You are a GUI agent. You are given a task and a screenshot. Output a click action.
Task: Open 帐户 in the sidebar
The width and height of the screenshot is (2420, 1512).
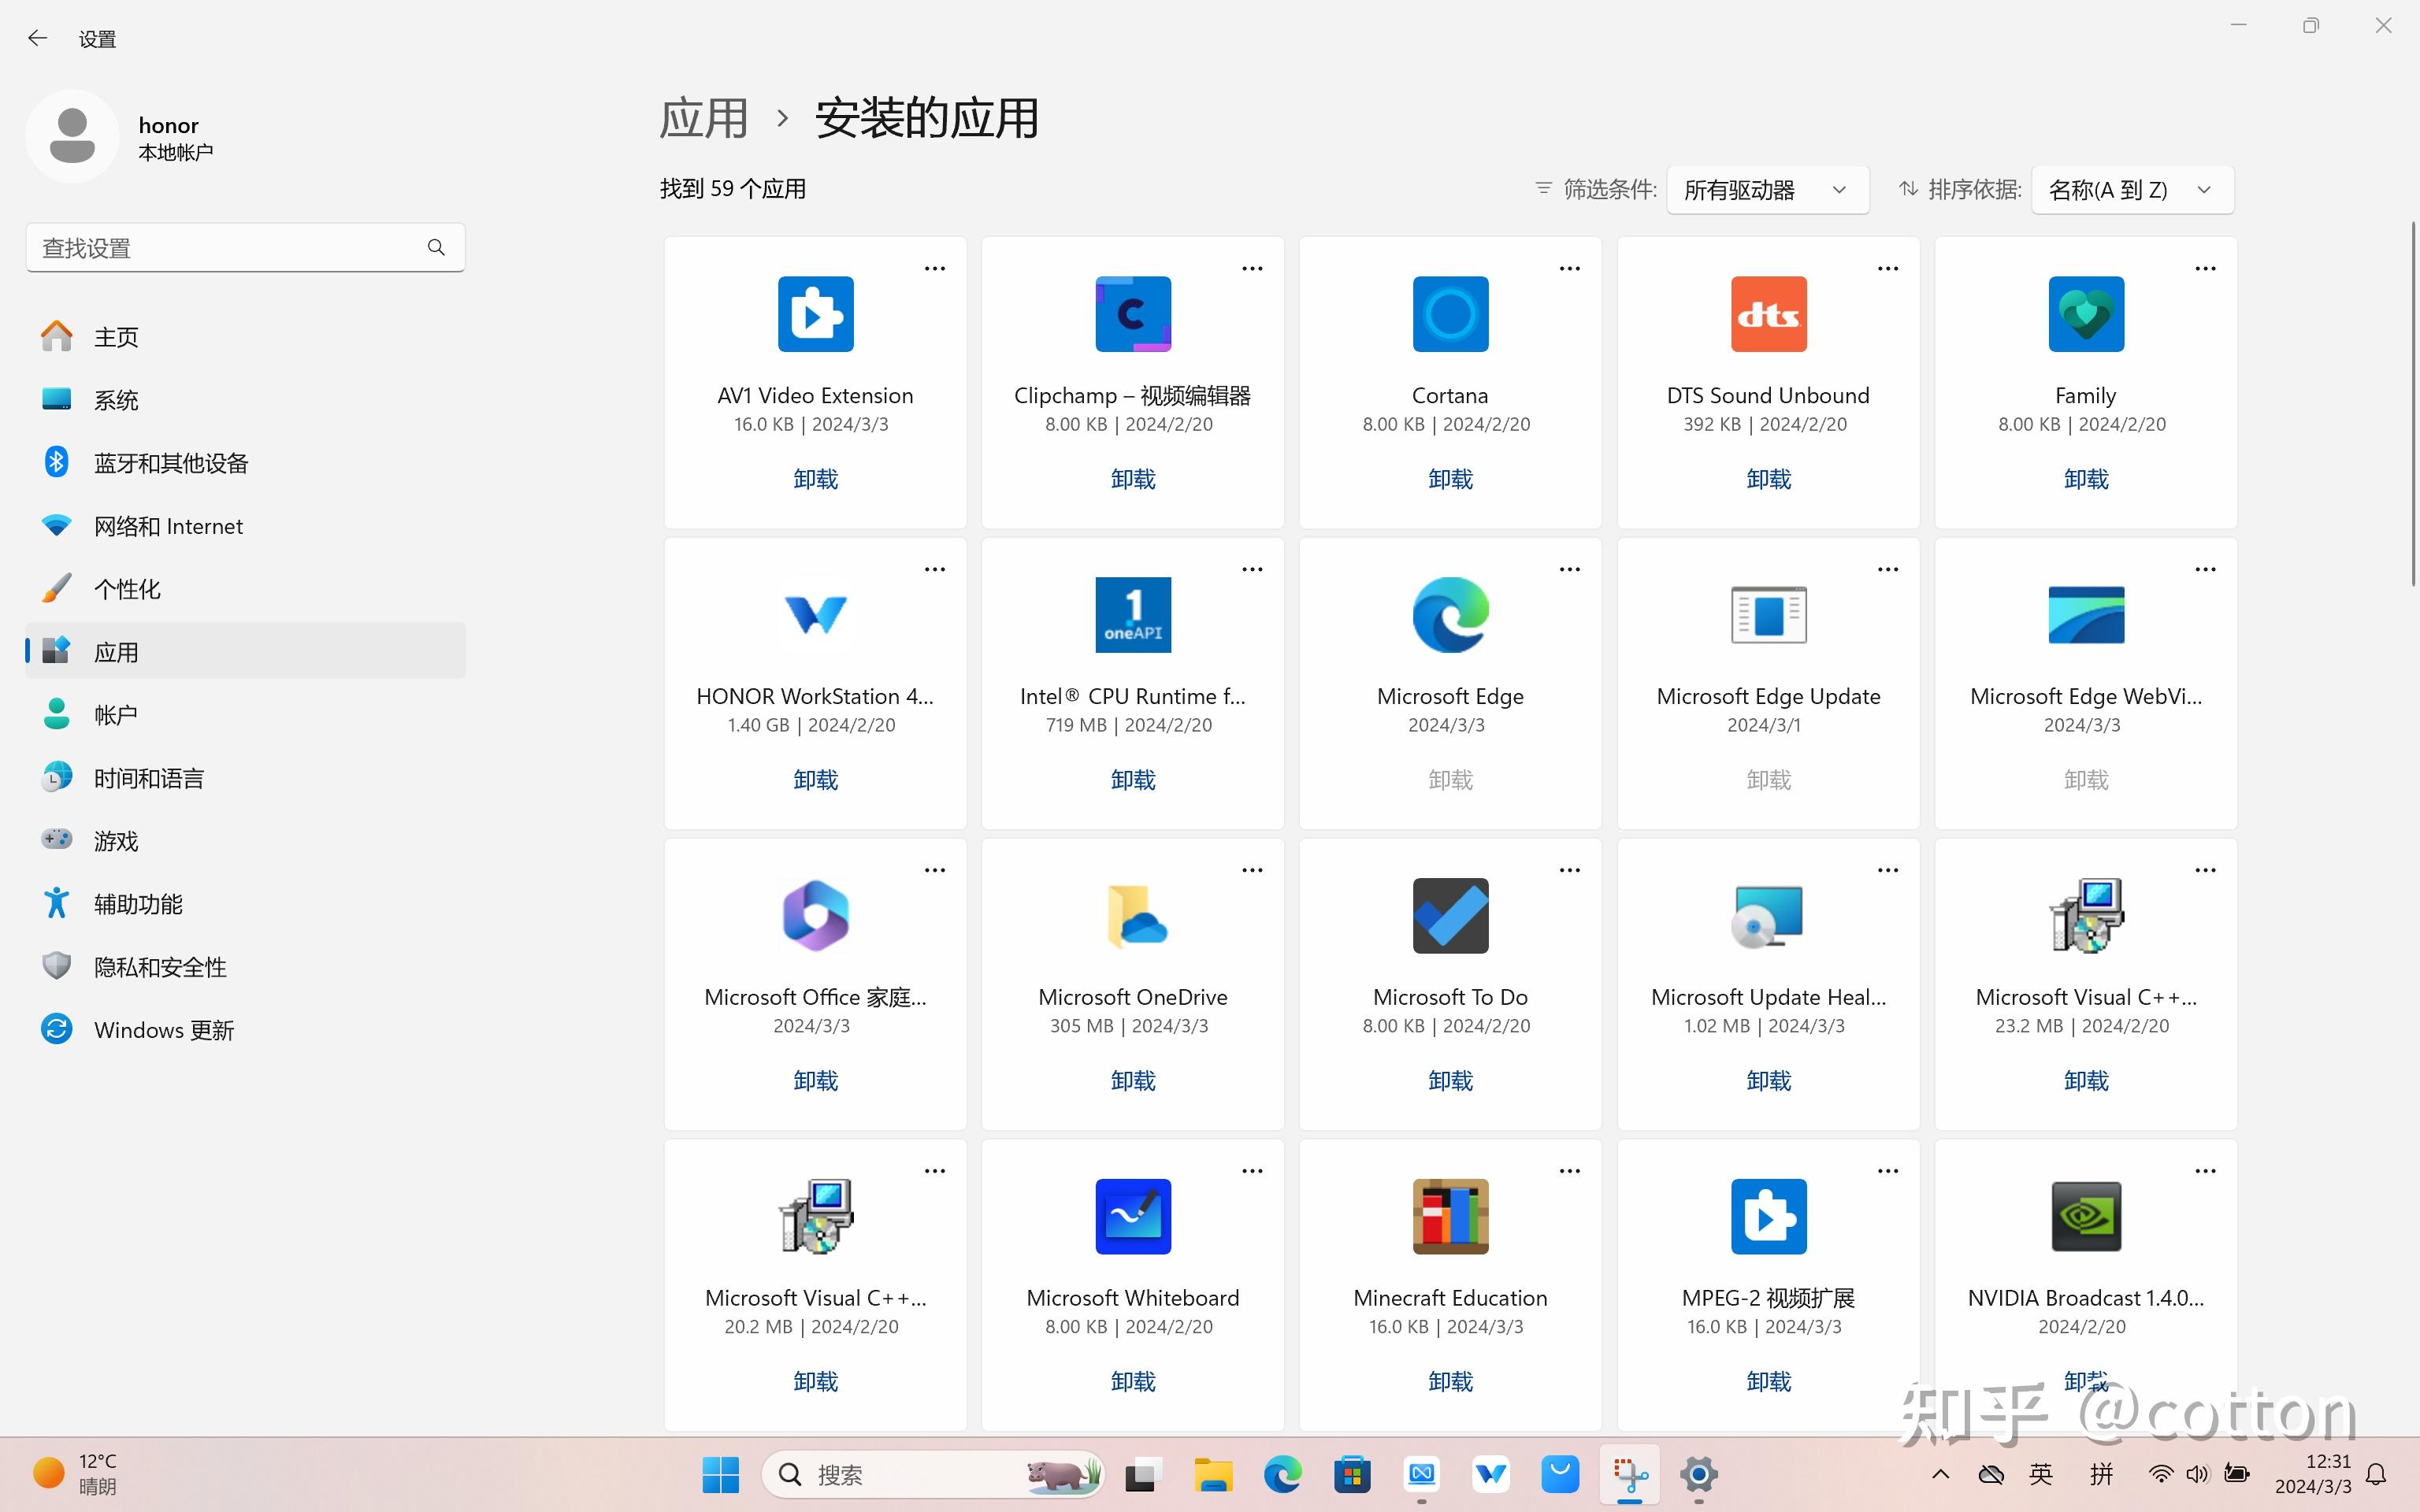(245, 715)
